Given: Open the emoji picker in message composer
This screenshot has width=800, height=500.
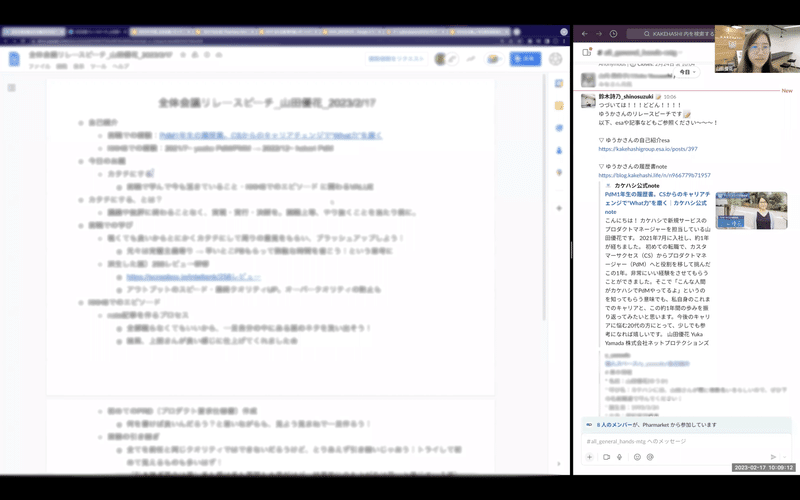Looking at the screenshot, I should pos(637,457).
